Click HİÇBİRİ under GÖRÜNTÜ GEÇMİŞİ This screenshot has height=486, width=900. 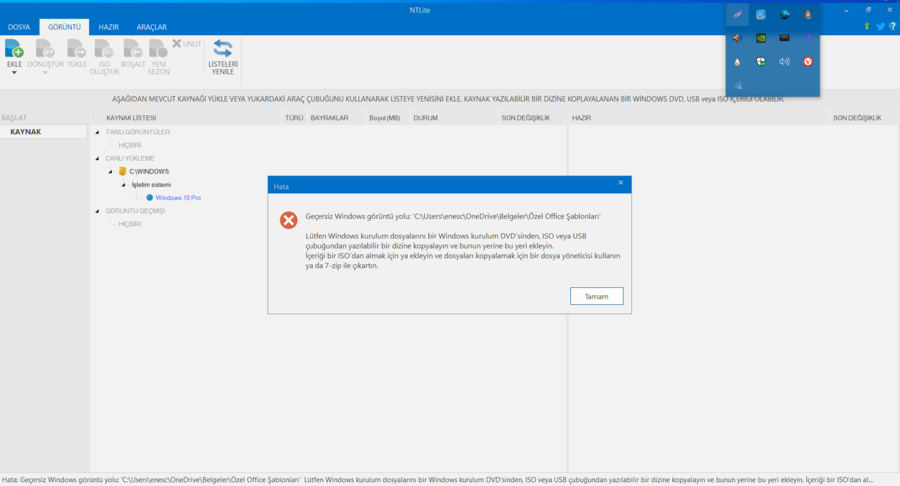point(130,224)
